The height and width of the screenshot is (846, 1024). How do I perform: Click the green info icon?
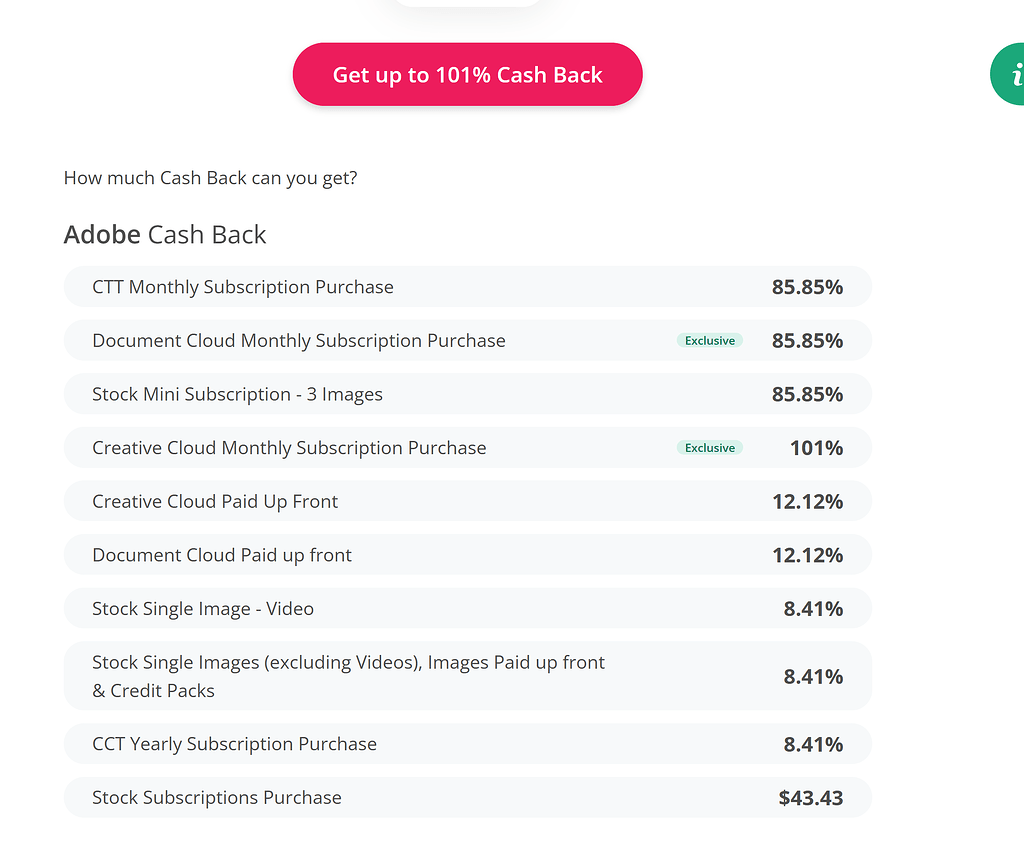pyautogui.click(x=1009, y=74)
